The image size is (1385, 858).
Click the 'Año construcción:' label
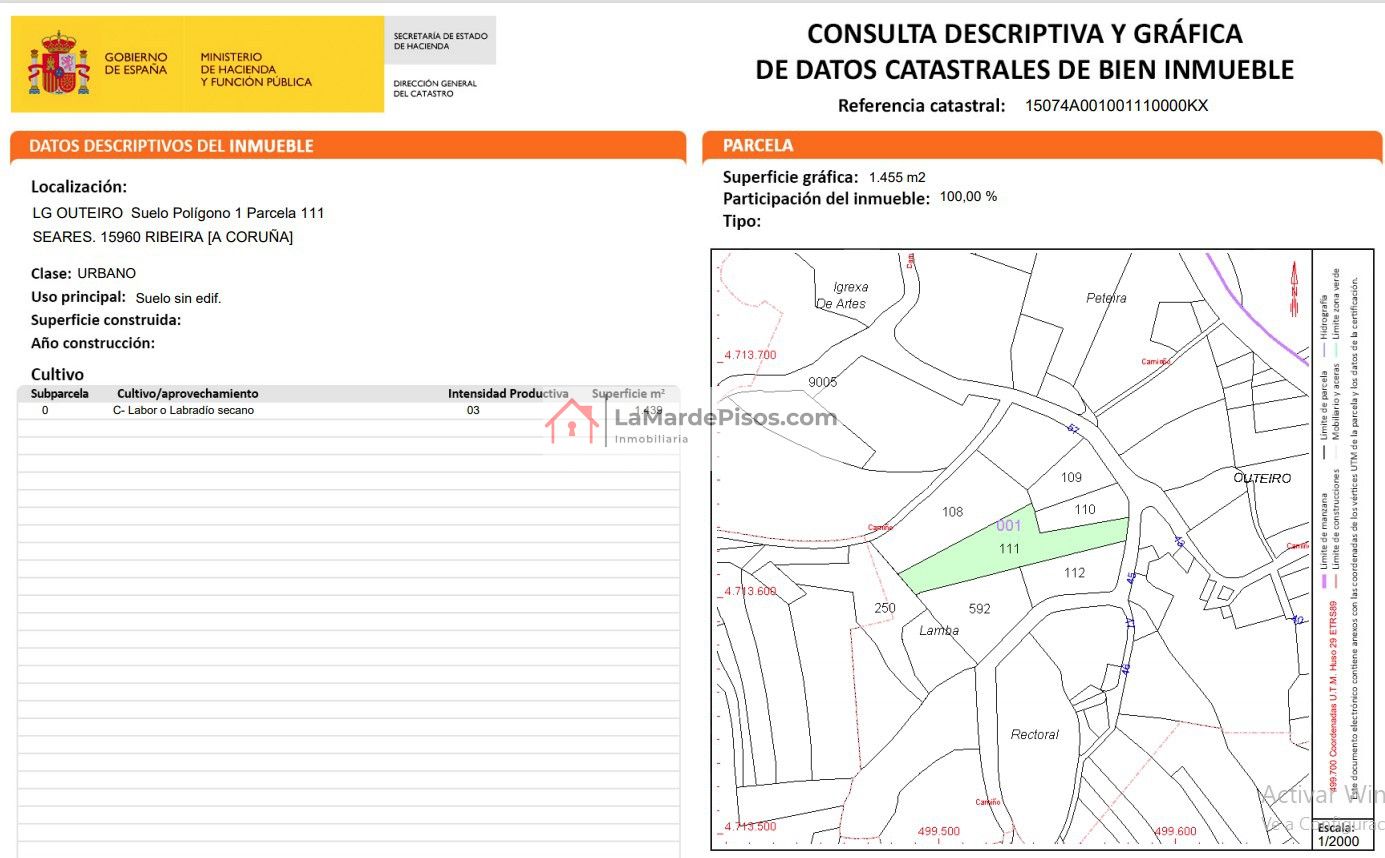(93, 343)
